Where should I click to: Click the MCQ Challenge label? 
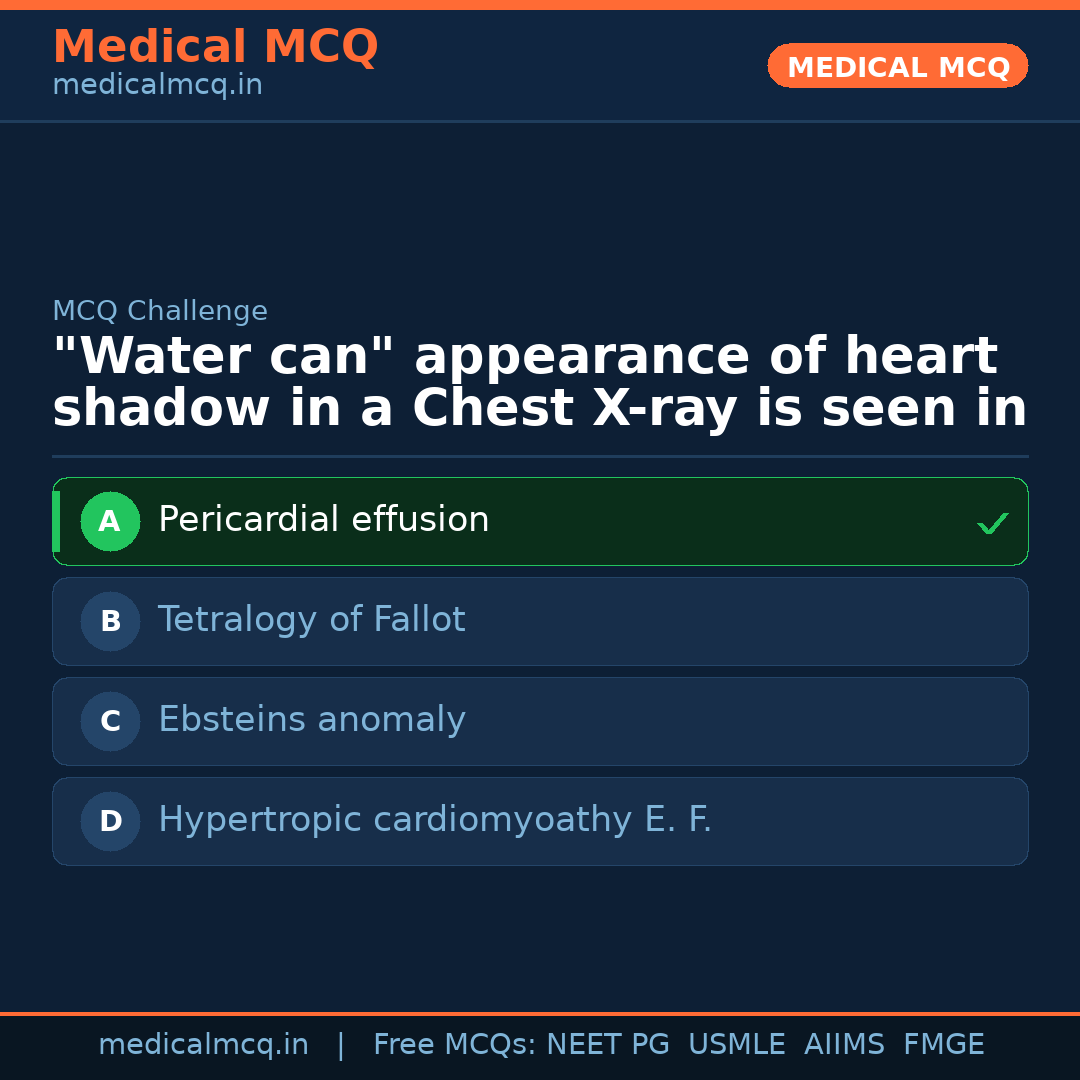[x=160, y=312]
